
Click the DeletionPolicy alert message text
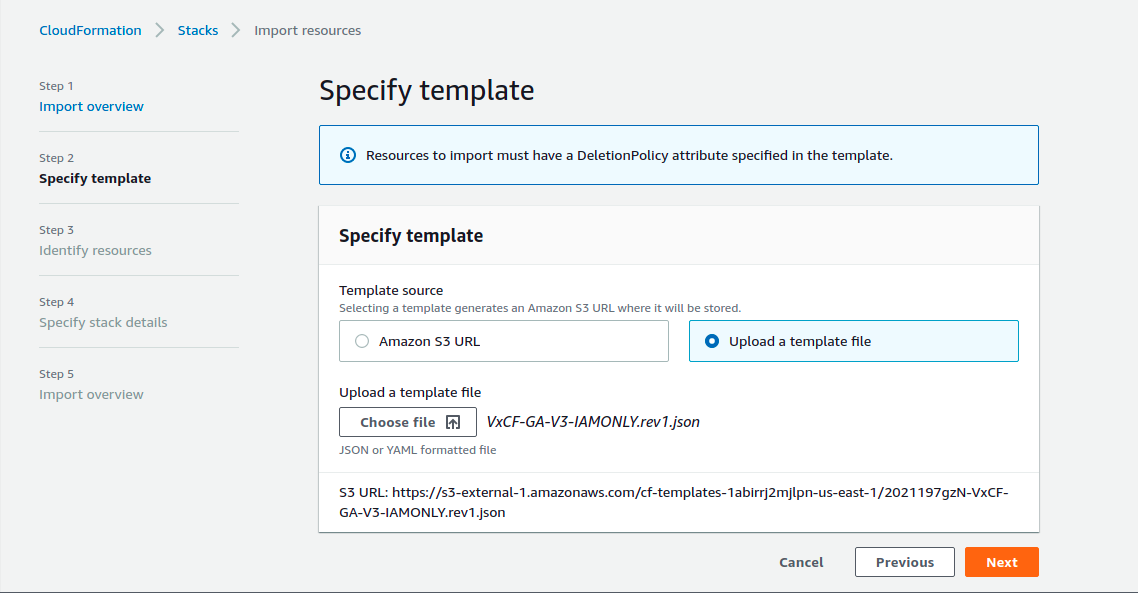tap(629, 155)
